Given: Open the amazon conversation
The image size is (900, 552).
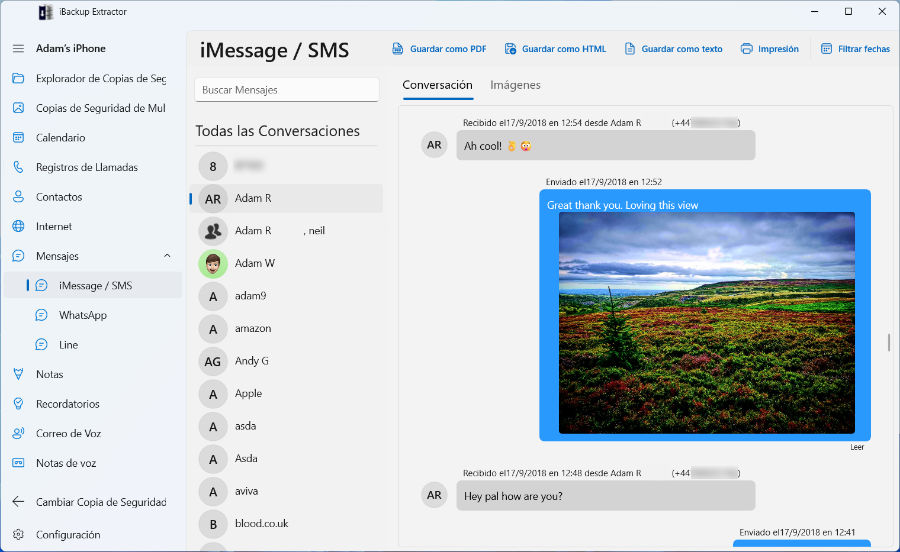Looking at the screenshot, I should click(x=286, y=329).
